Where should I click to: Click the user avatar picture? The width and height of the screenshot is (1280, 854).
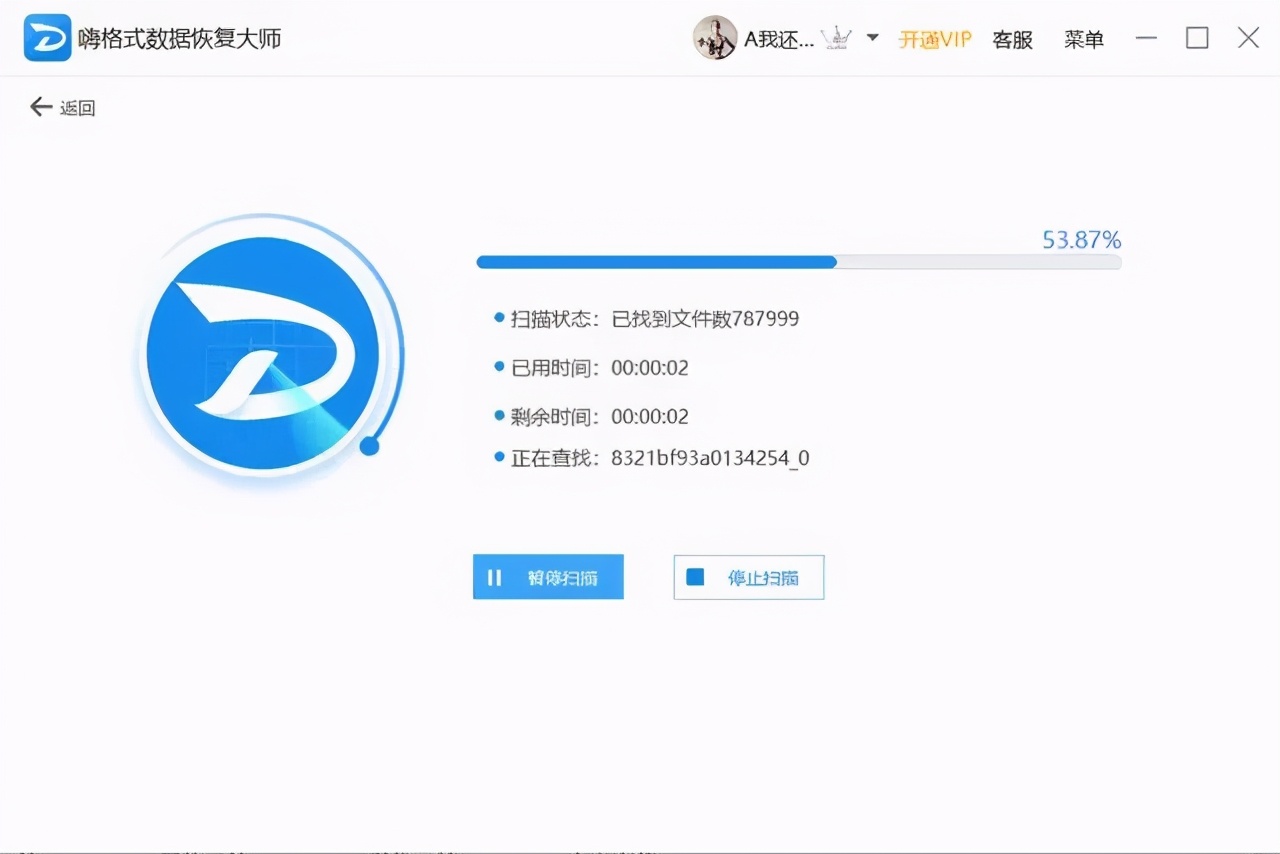pos(715,37)
